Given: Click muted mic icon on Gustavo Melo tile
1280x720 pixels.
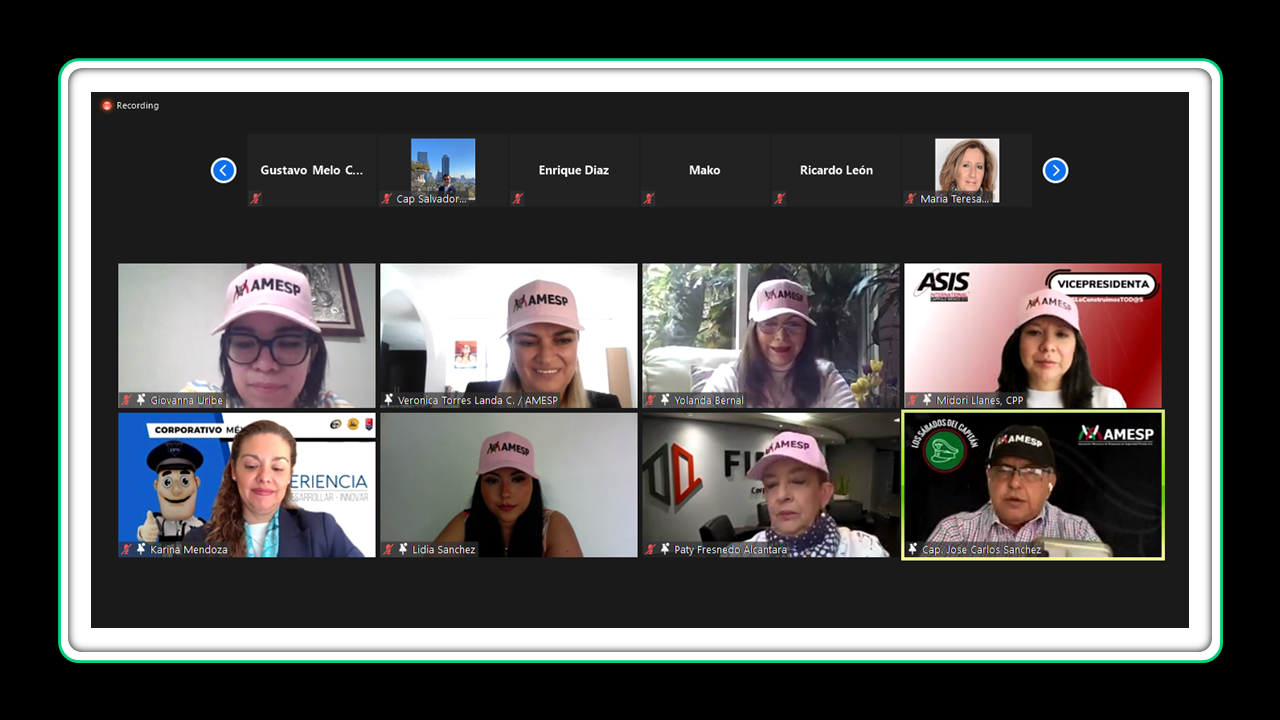Looking at the screenshot, I should click(x=255, y=198).
